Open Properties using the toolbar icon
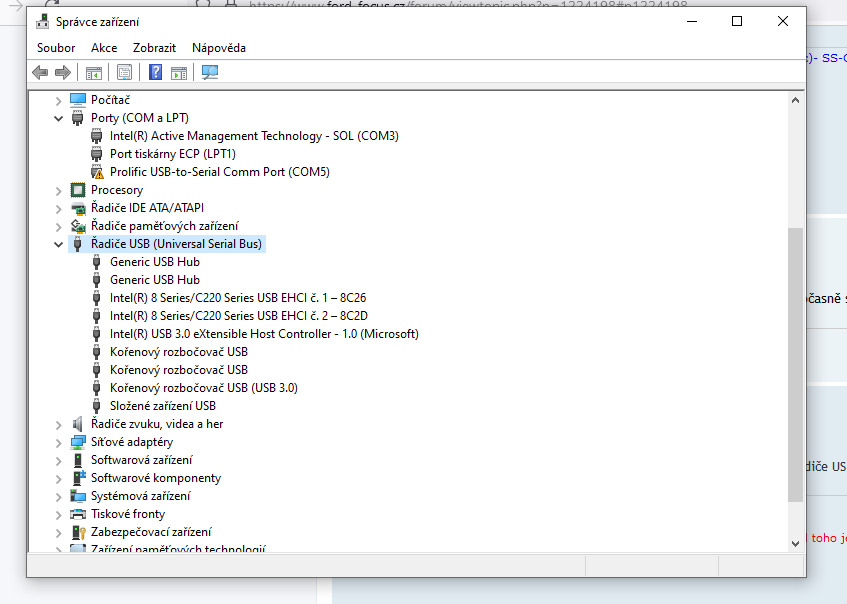The image size is (847, 604). point(124,72)
